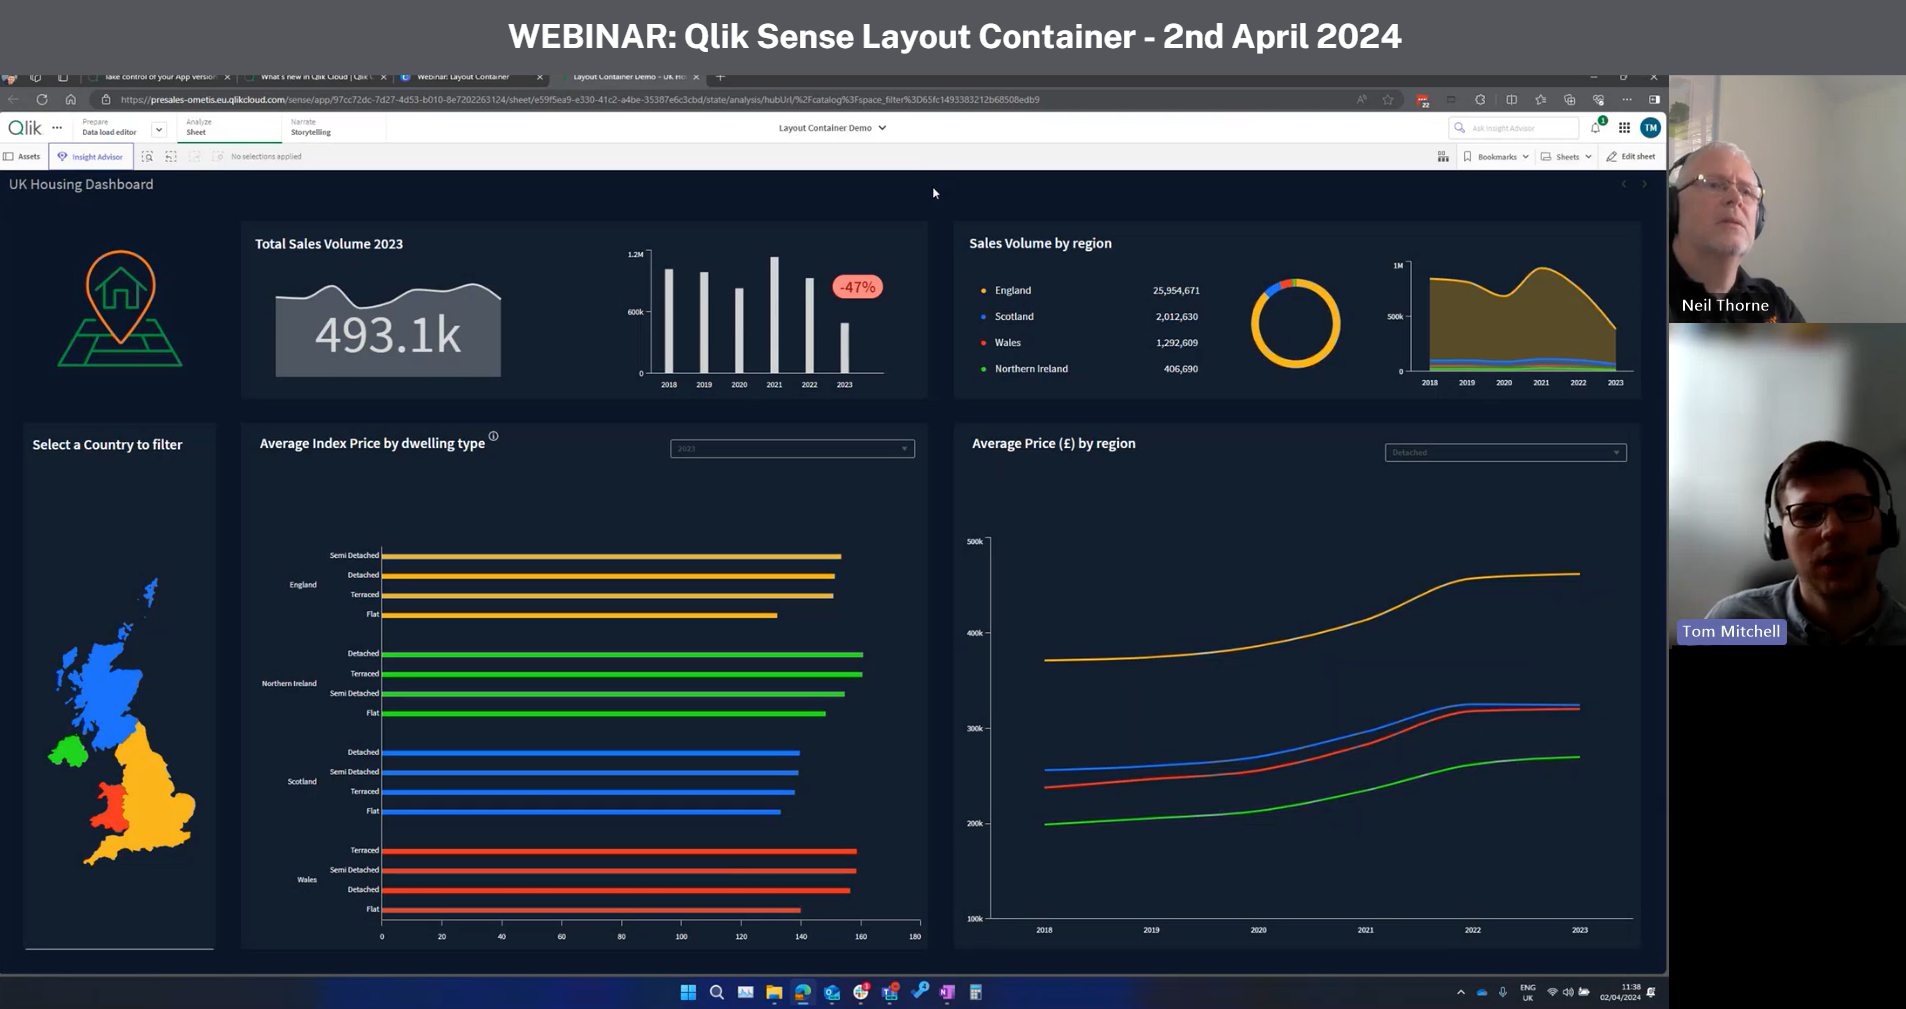1906x1009 pixels.
Task: Open the browser favorites list
Action: (1541, 100)
